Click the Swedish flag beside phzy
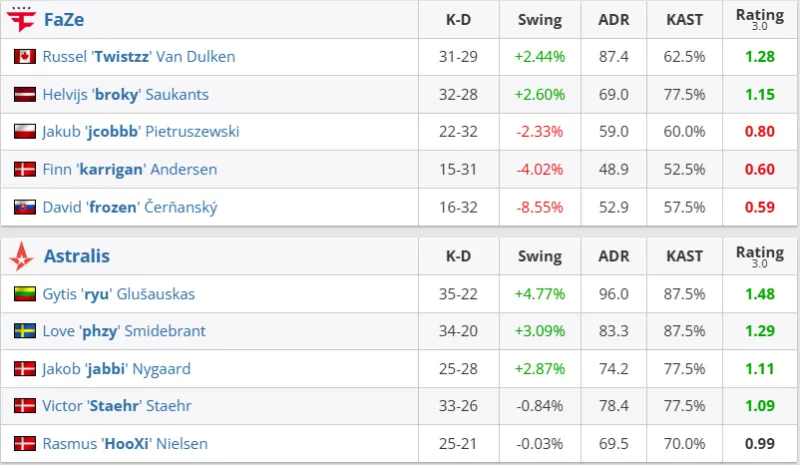This screenshot has height=465, width=800. pos(25,331)
